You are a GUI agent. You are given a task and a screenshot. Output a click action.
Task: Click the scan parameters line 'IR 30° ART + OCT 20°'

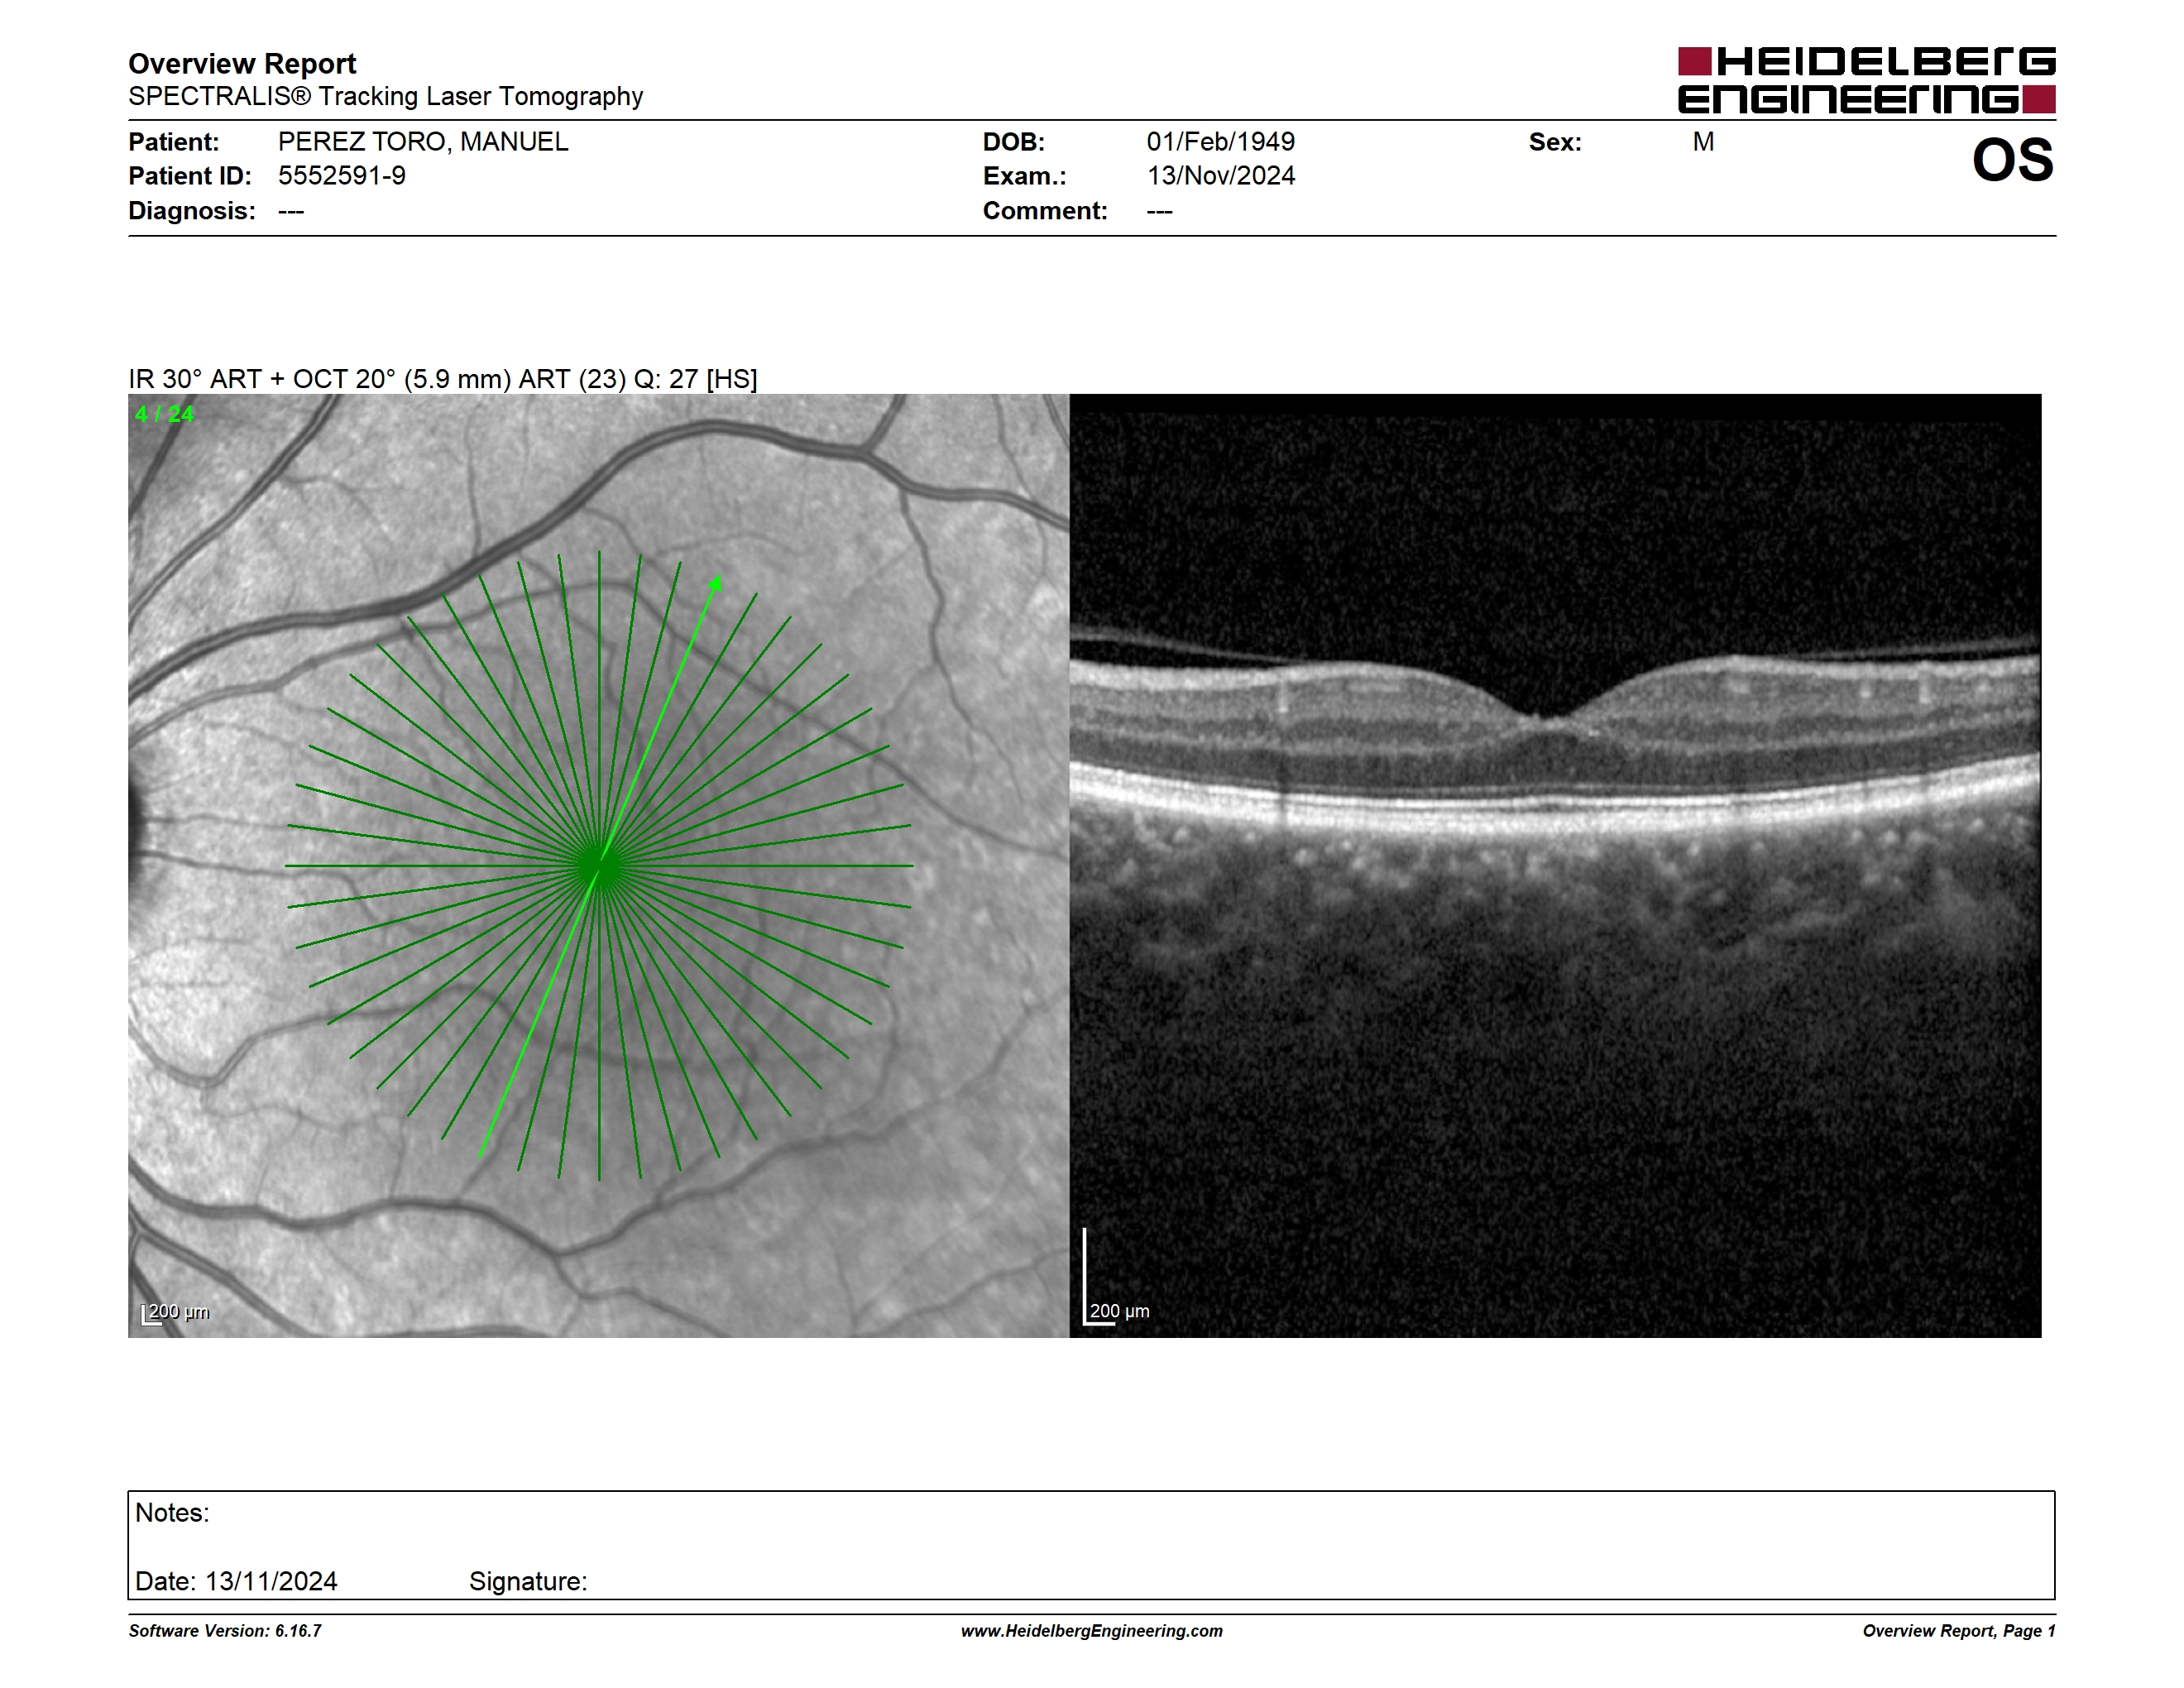pos(443,379)
